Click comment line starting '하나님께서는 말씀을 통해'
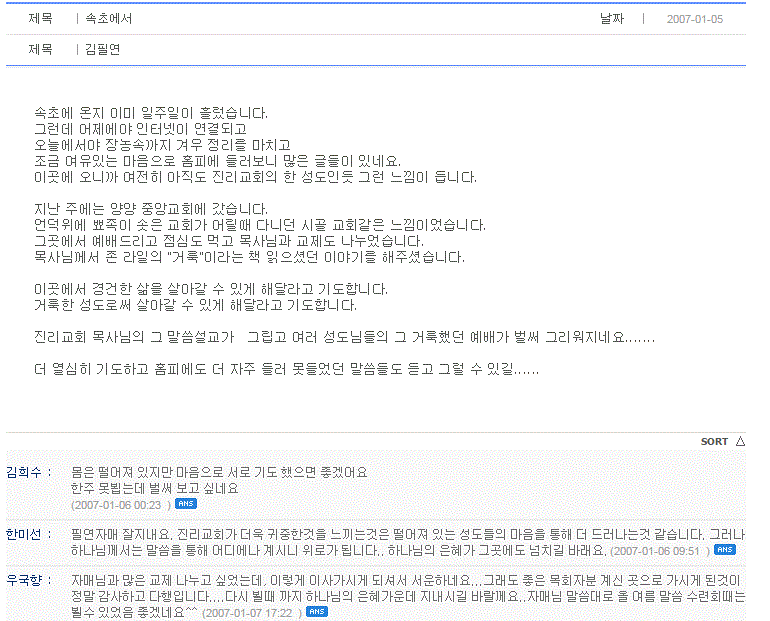Image resolution: width=770 pixels, height=621 pixels. [338, 550]
